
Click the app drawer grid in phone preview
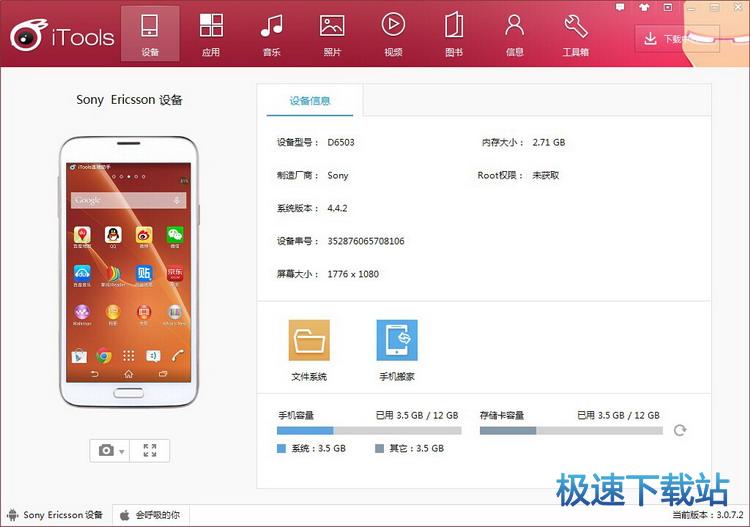[x=128, y=356]
